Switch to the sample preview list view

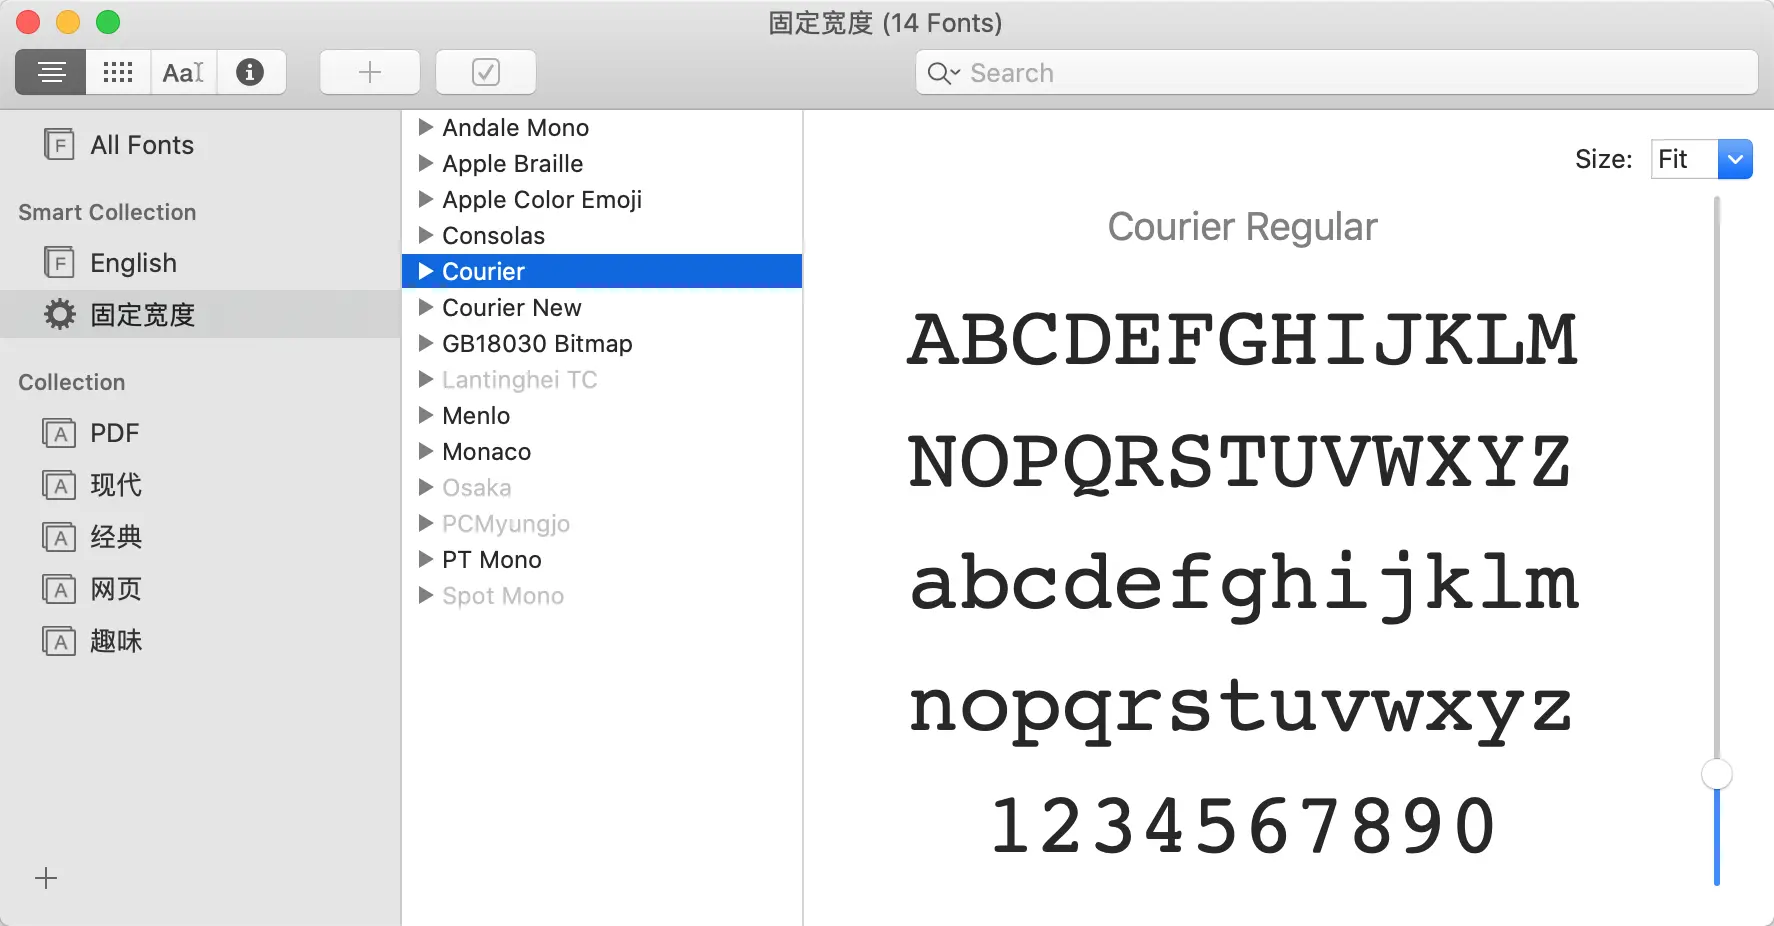coord(51,72)
